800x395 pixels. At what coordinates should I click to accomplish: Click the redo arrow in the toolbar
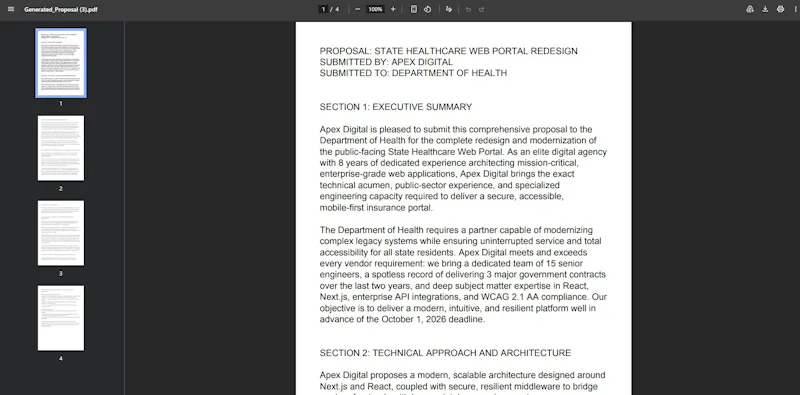click(x=481, y=9)
